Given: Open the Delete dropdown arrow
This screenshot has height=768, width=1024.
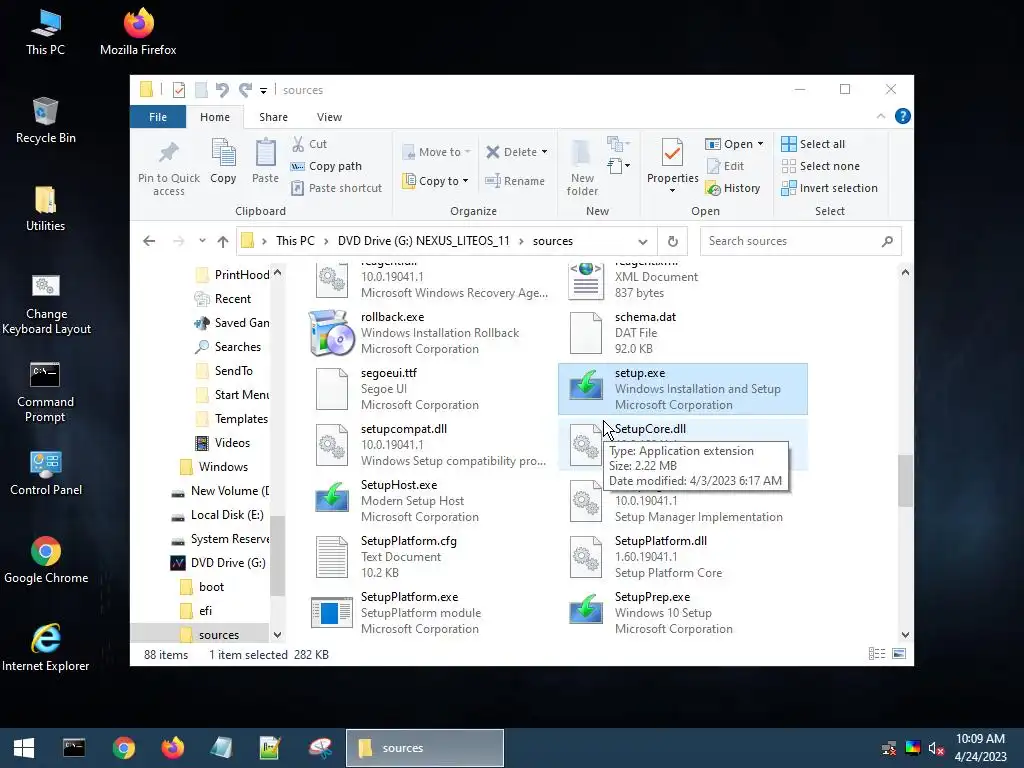Looking at the screenshot, I should pyautogui.click(x=545, y=152).
